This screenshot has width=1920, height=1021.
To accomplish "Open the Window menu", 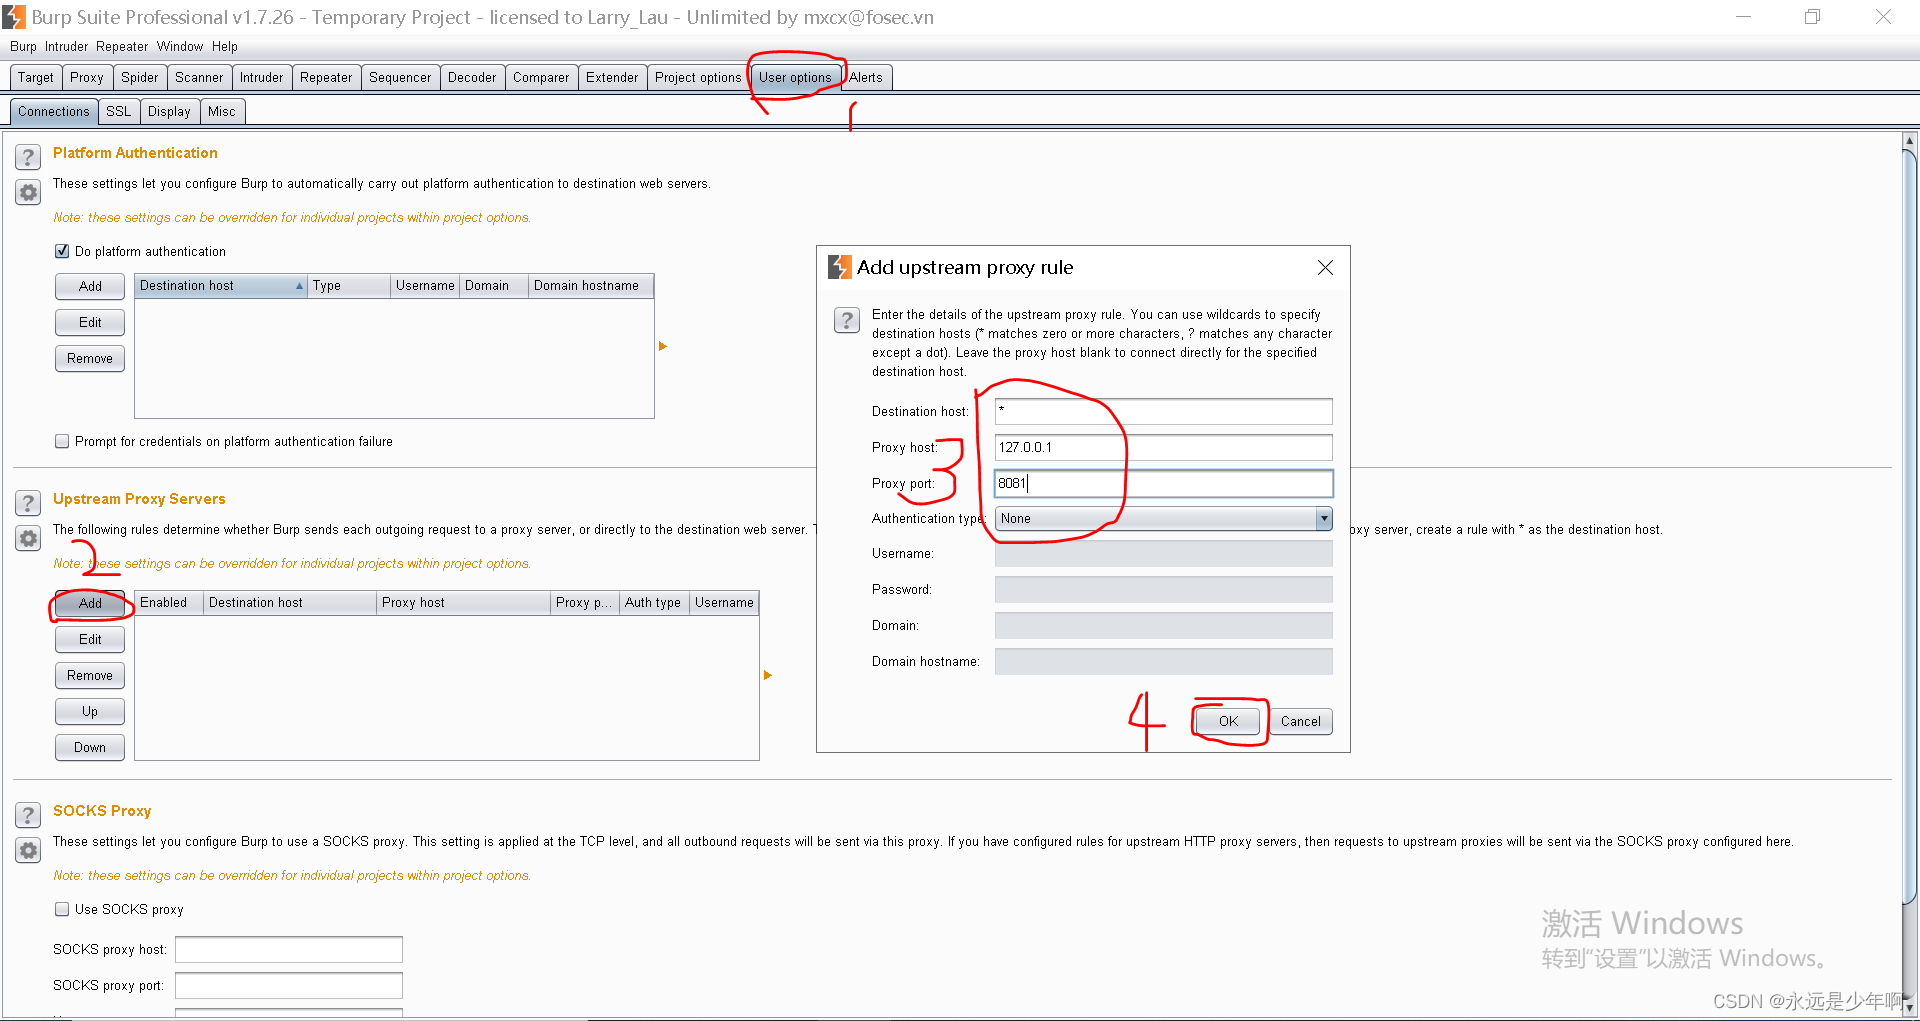I will pyautogui.click(x=180, y=46).
